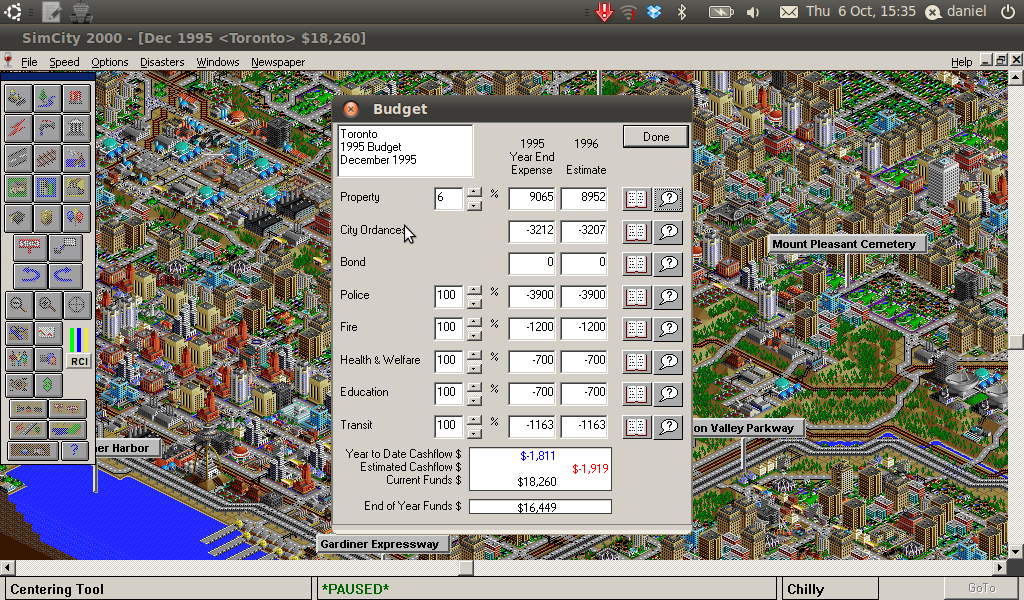
Task: Select the Centering crosshair tool
Action: pos(76,305)
